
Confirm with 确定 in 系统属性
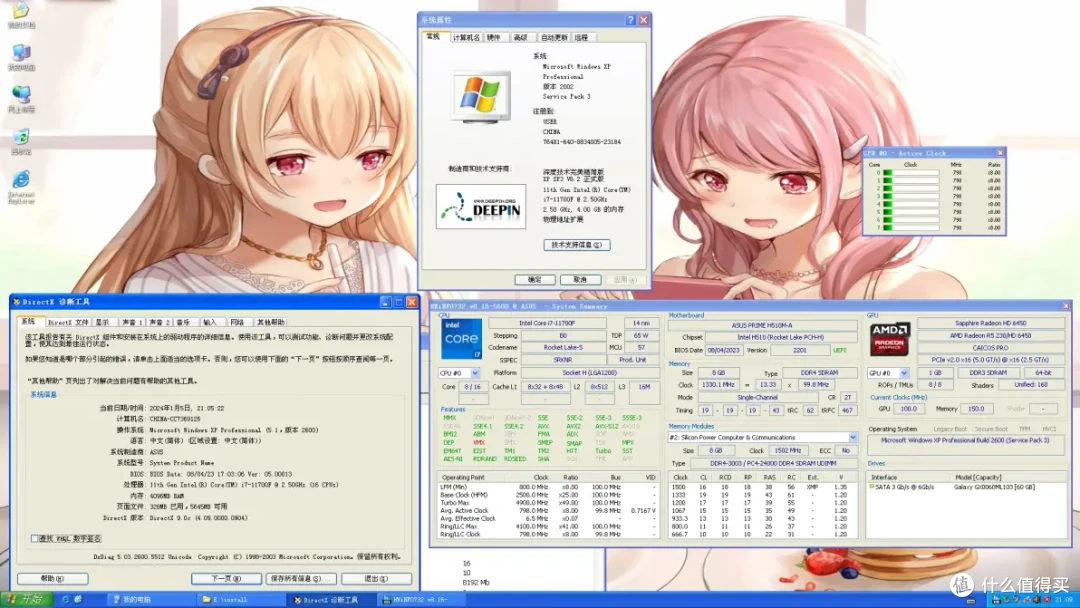535,280
